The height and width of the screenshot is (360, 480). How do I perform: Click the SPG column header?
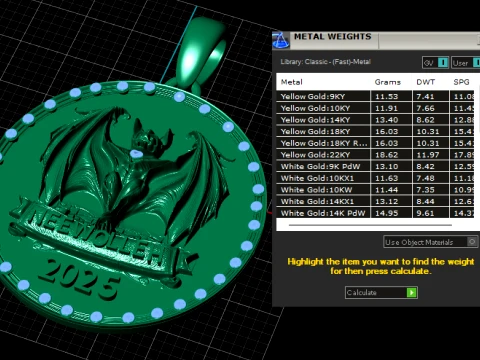(461, 82)
